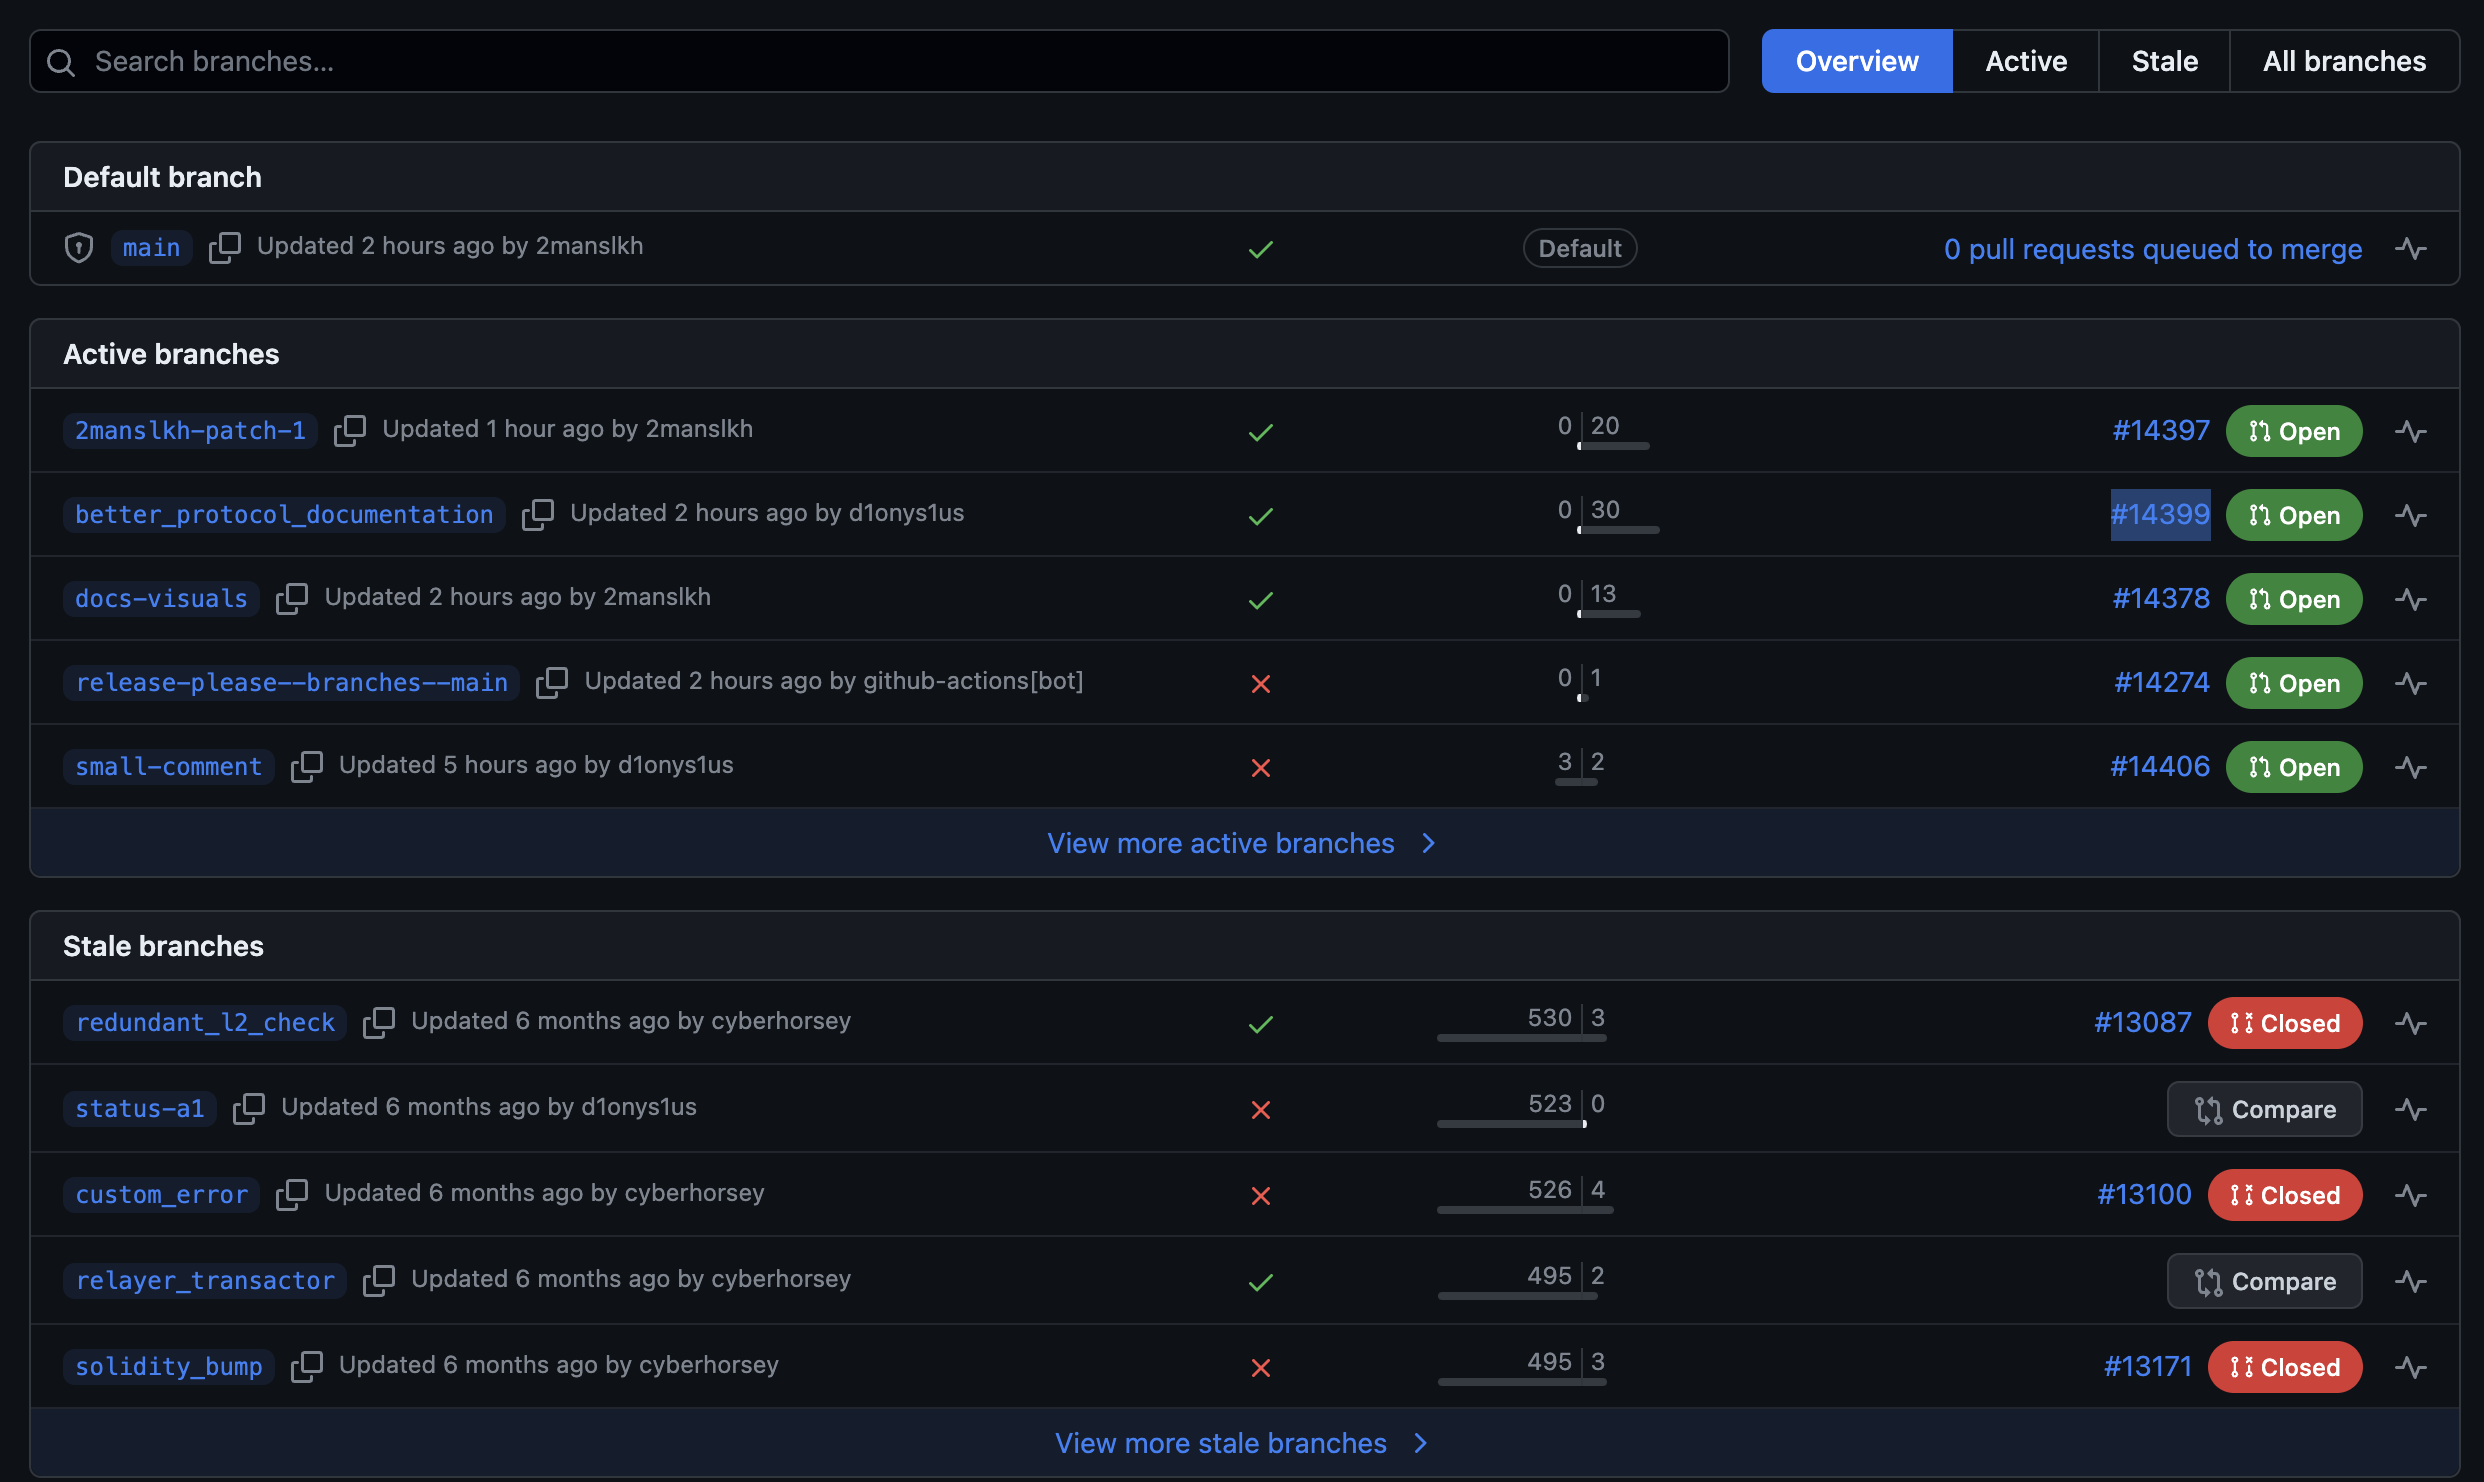Switch to the Stale tab

click(2164, 61)
